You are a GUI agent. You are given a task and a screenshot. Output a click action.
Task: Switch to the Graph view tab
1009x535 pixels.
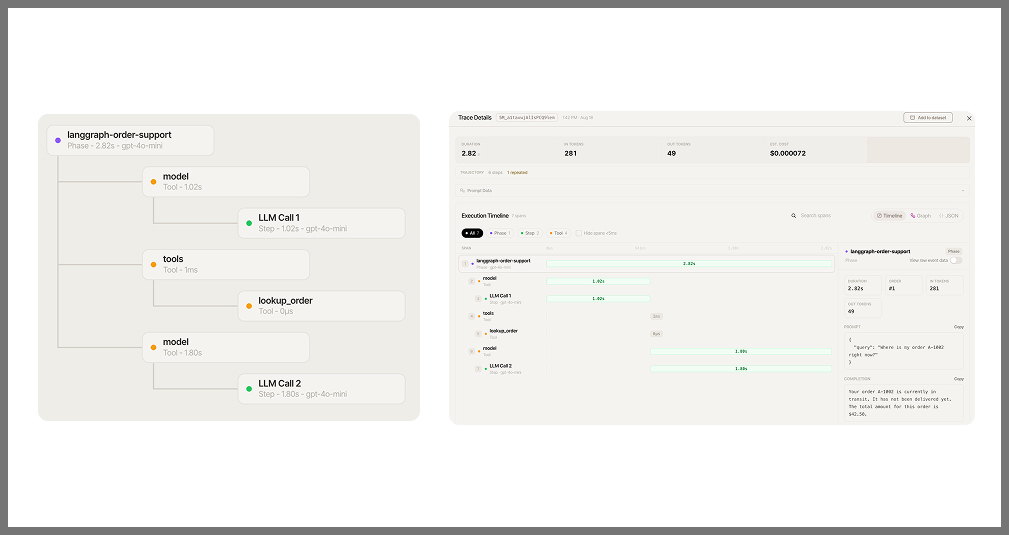pyautogui.click(x=921, y=216)
